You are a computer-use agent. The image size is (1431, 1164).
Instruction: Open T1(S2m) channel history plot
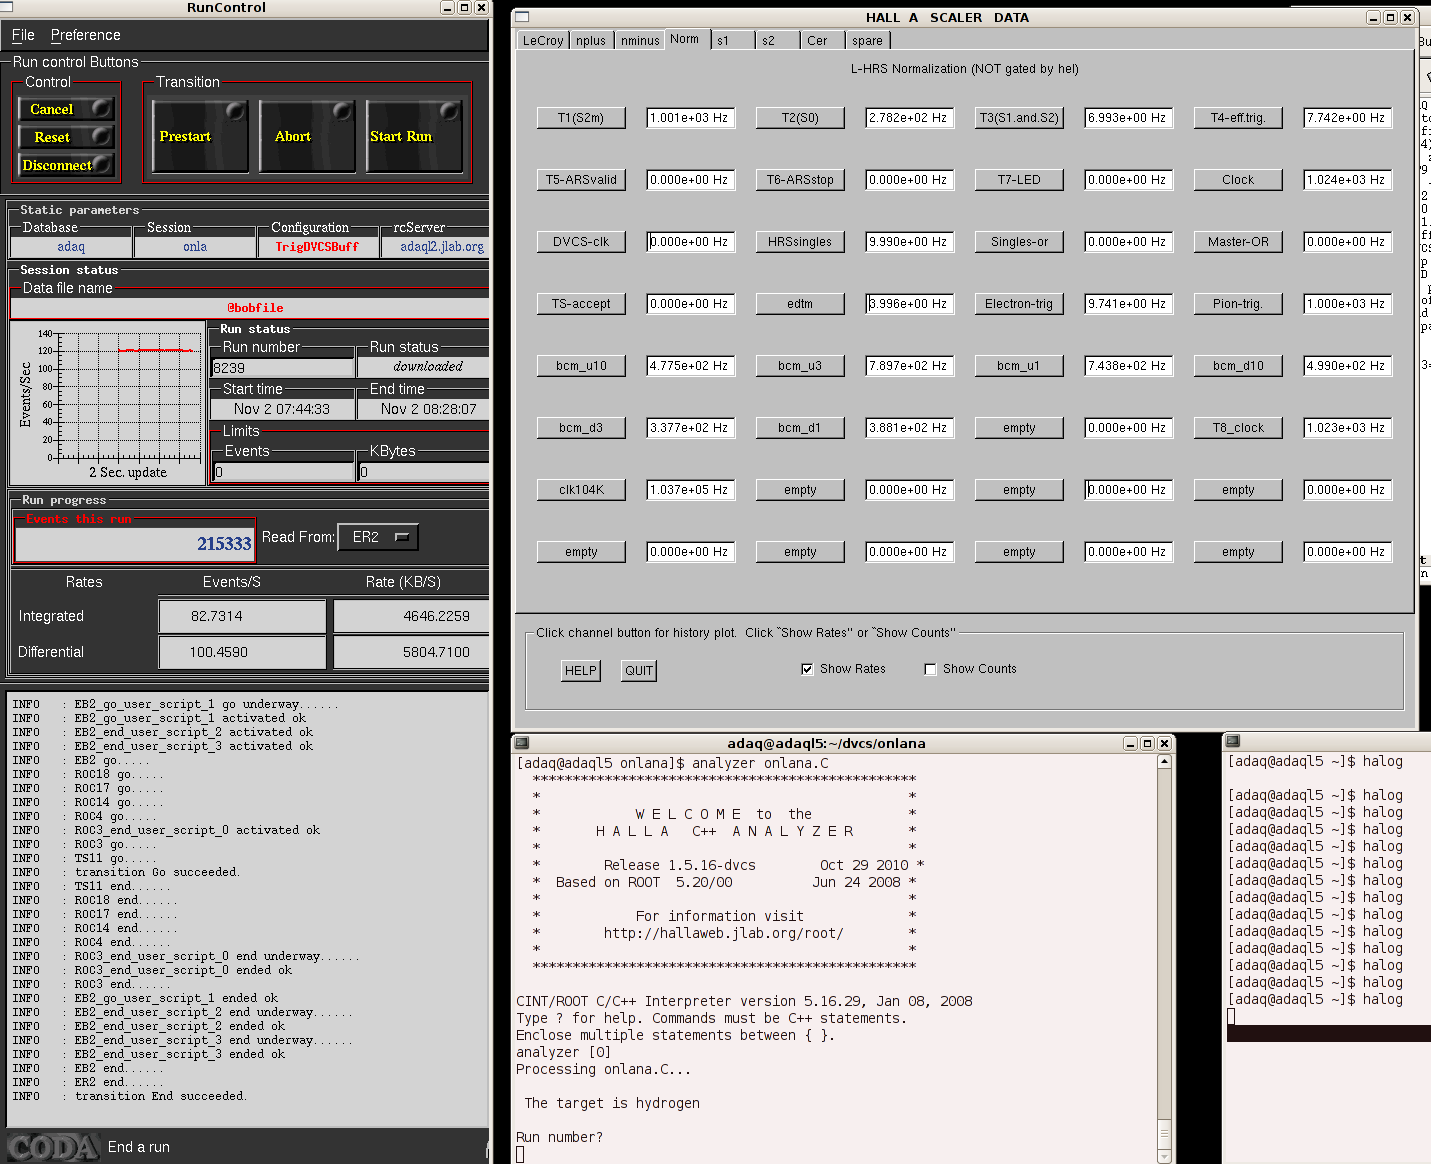[581, 118]
